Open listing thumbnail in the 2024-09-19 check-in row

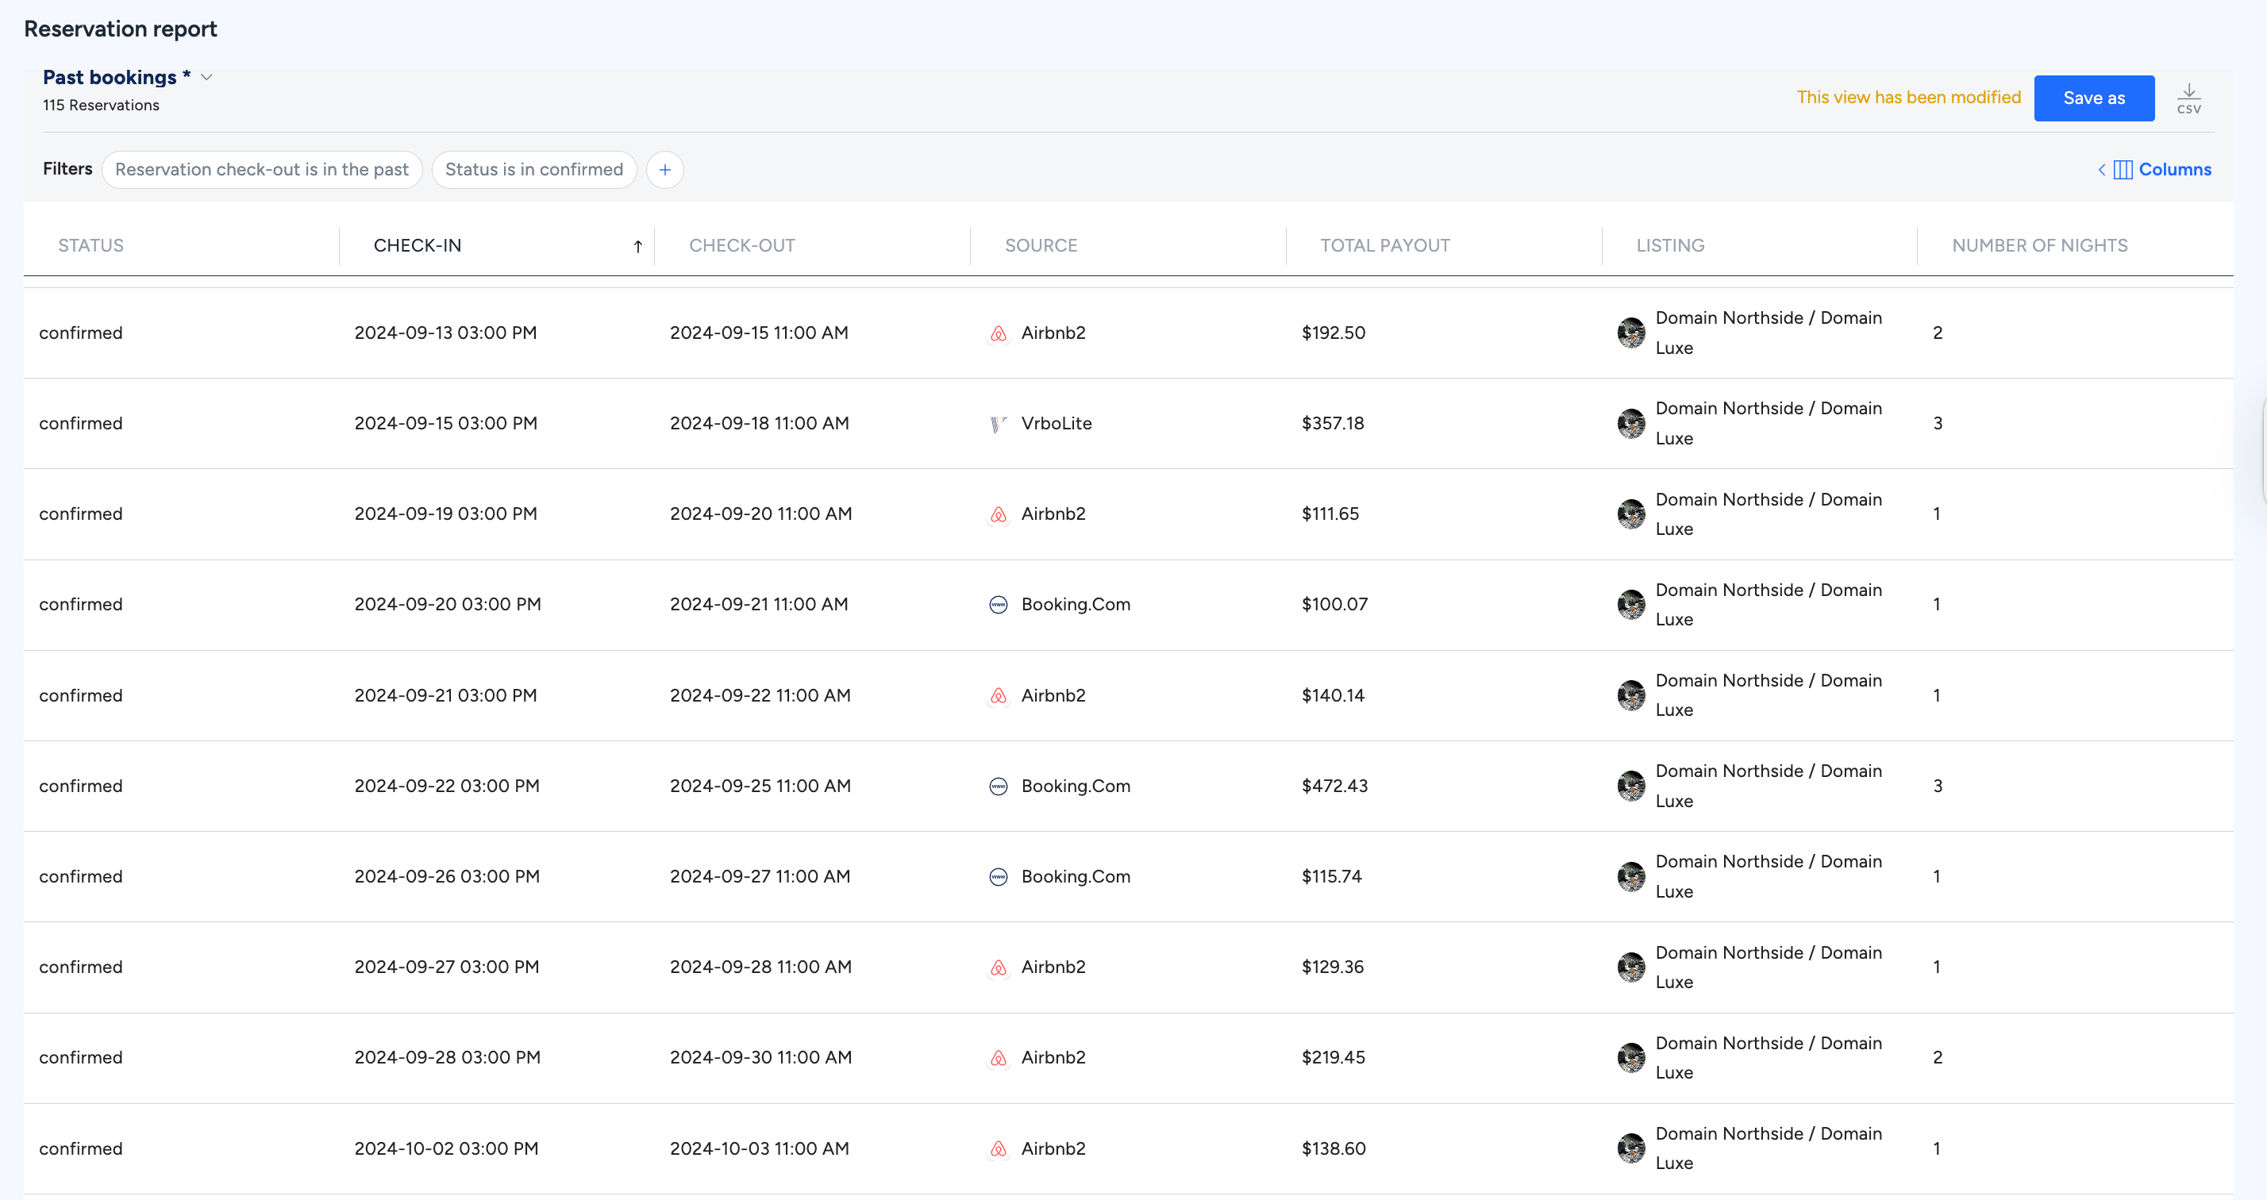[1631, 514]
